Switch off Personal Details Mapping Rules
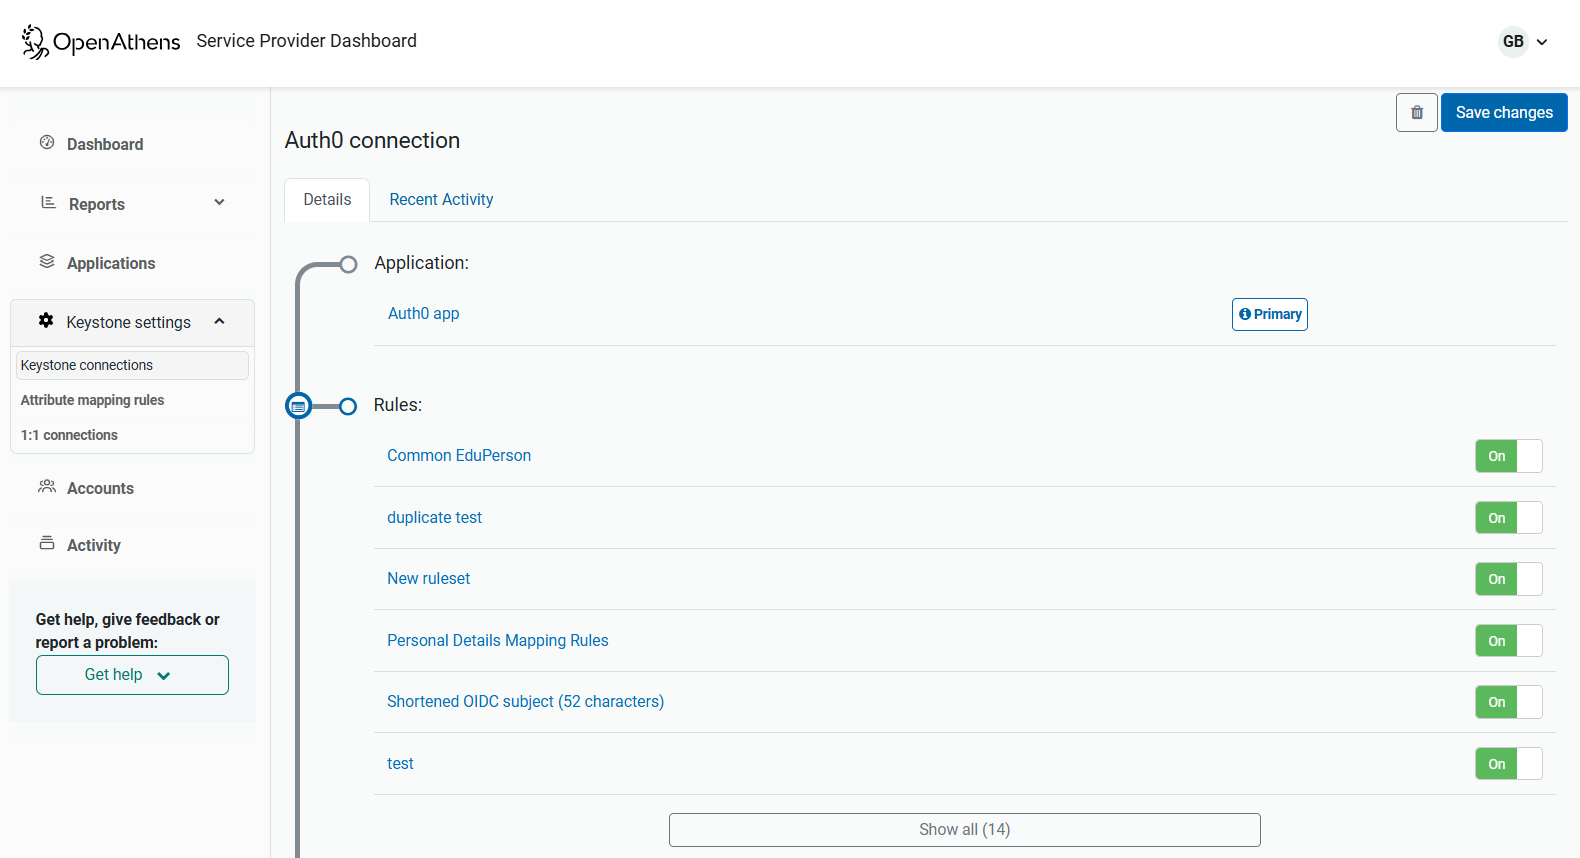 coord(1509,641)
